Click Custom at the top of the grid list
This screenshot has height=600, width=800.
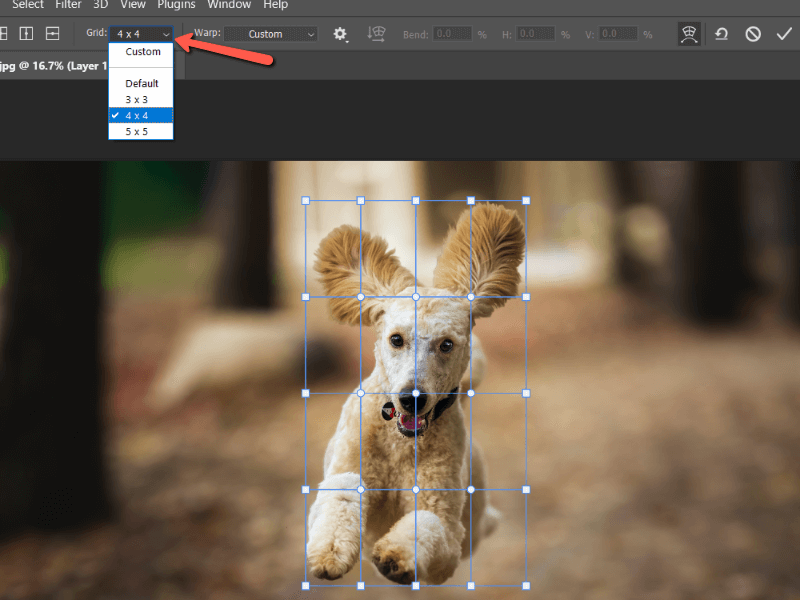point(141,51)
